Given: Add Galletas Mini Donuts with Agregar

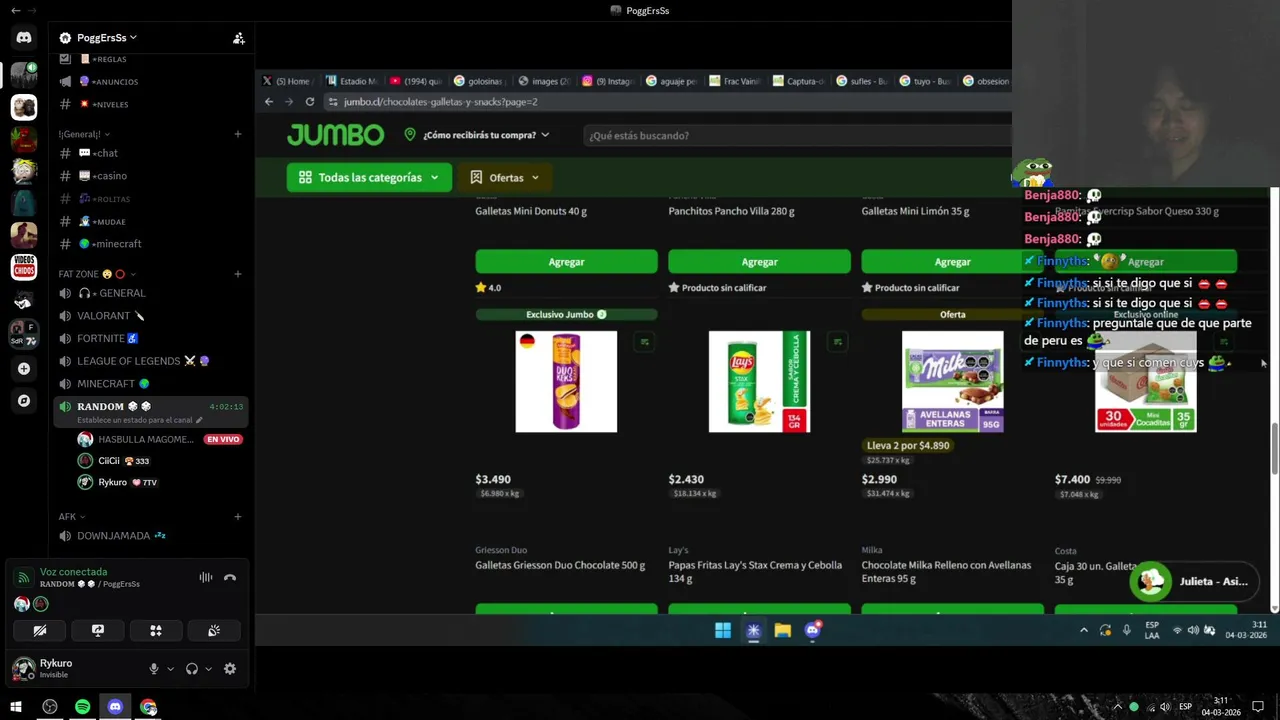Looking at the screenshot, I should coord(566,261).
